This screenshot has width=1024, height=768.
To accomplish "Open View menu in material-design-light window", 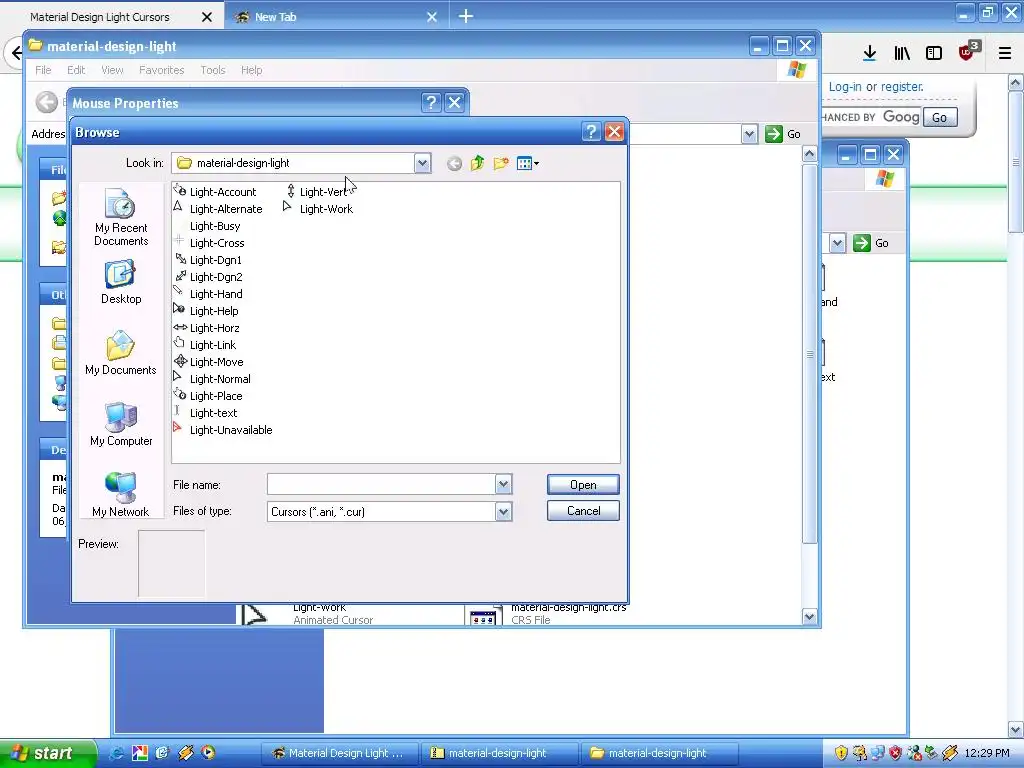I will pyautogui.click(x=112, y=70).
